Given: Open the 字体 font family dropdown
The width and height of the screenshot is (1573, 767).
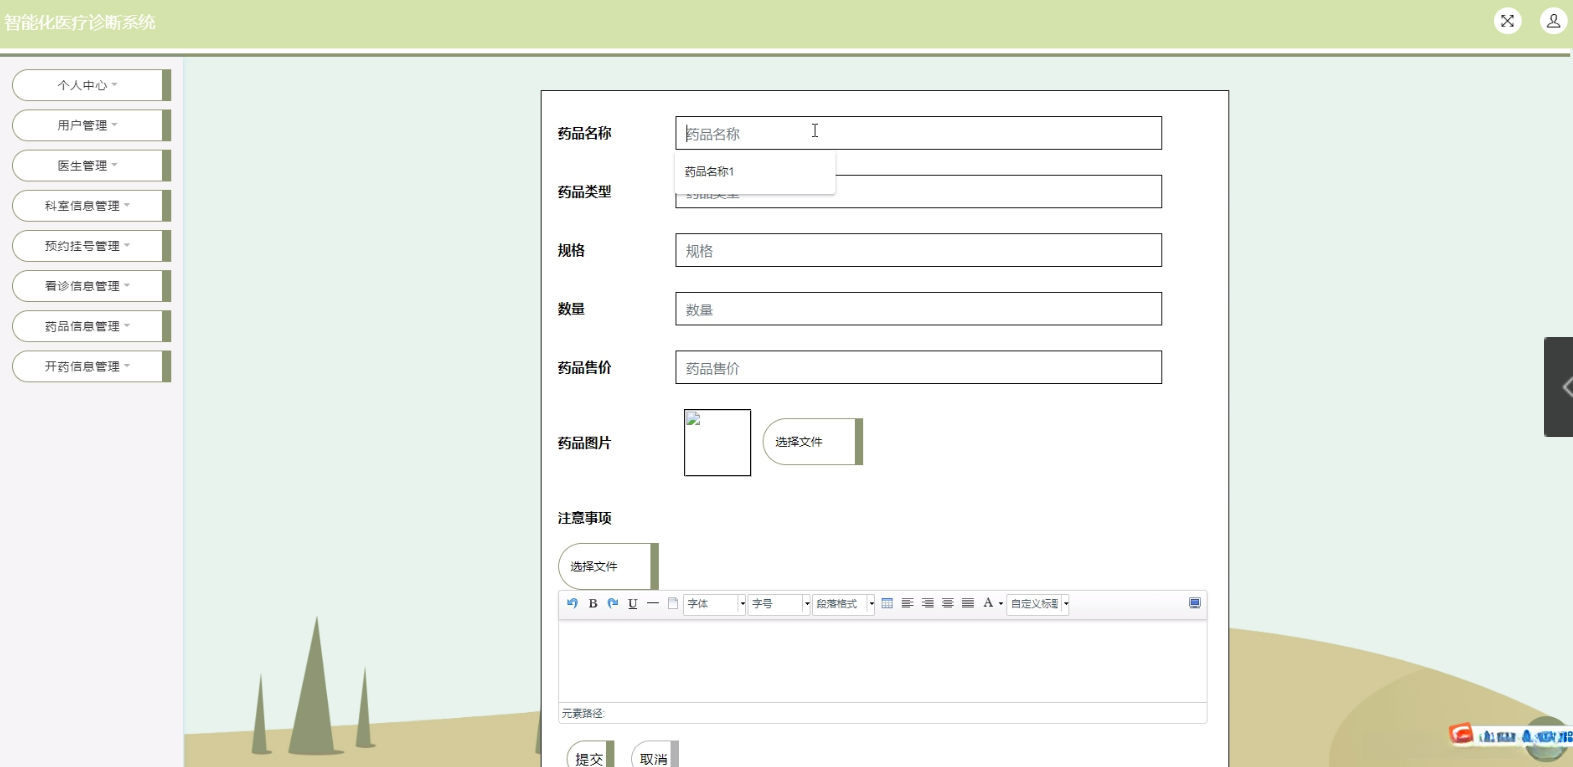Looking at the screenshot, I should pyautogui.click(x=714, y=604).
